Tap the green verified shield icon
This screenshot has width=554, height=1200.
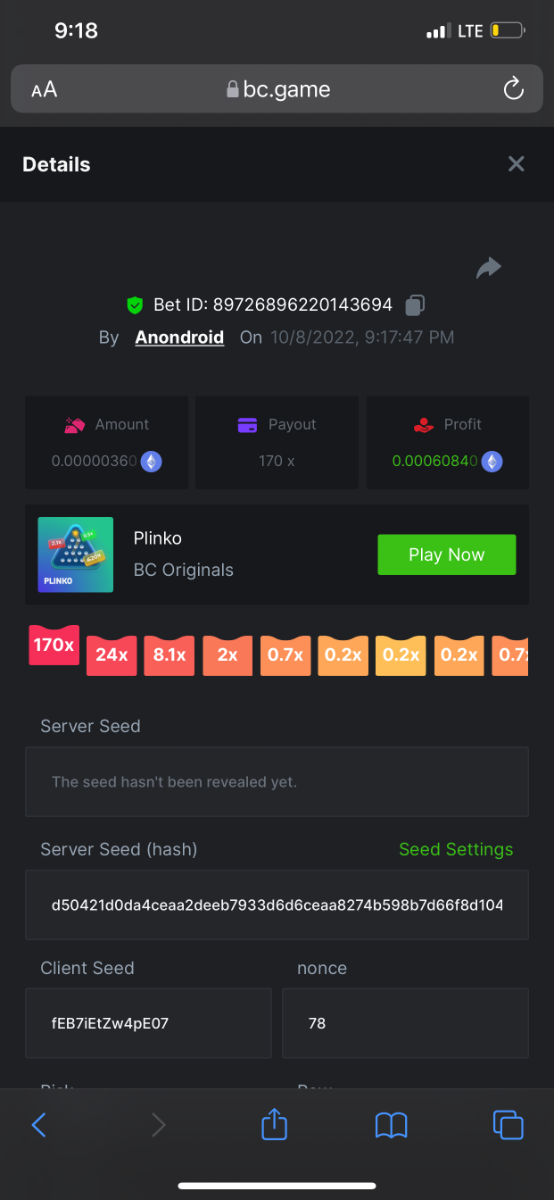(x=134, y=305)
